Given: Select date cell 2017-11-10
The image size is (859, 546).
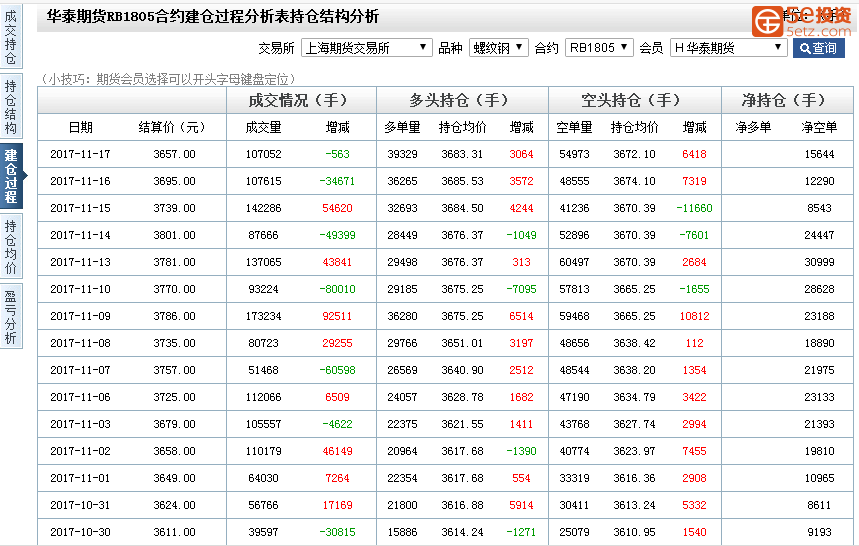Looking at the screenshot, I should tap(81, 289).
